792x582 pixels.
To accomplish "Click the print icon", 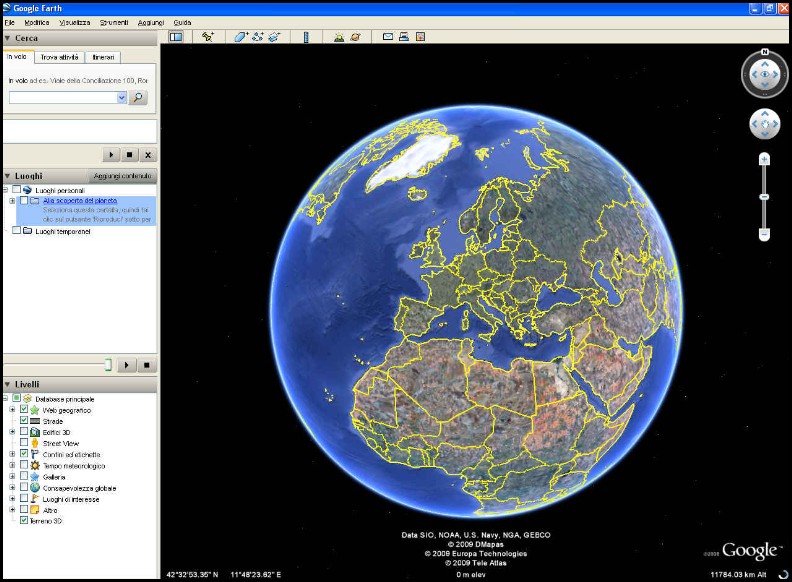I will (x=404, y=36).
